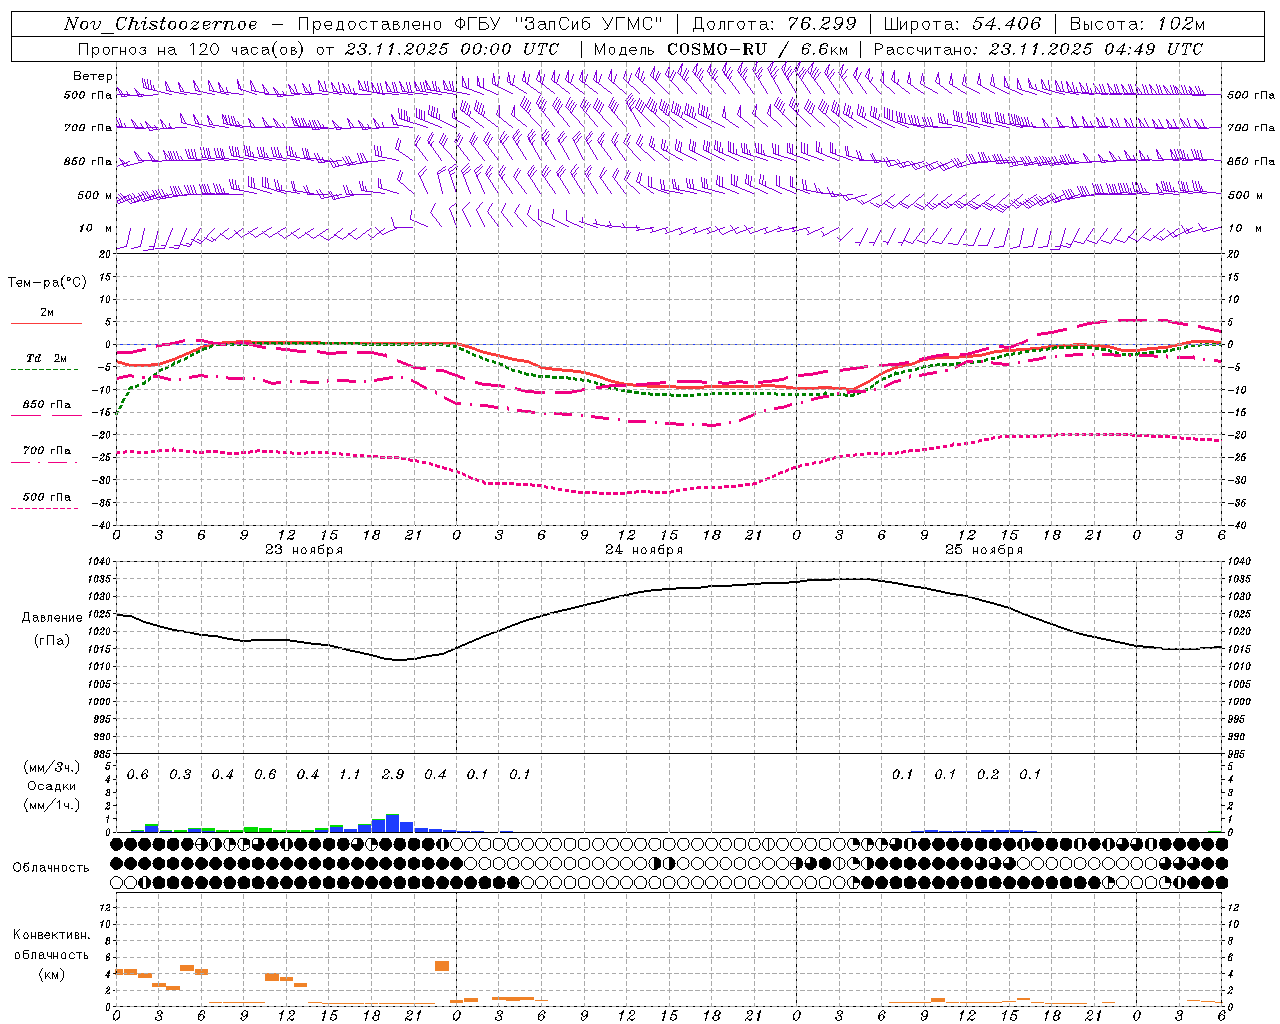Click the 25 ноября date label
1280x1024 pixels.
[x=984, y=550]
